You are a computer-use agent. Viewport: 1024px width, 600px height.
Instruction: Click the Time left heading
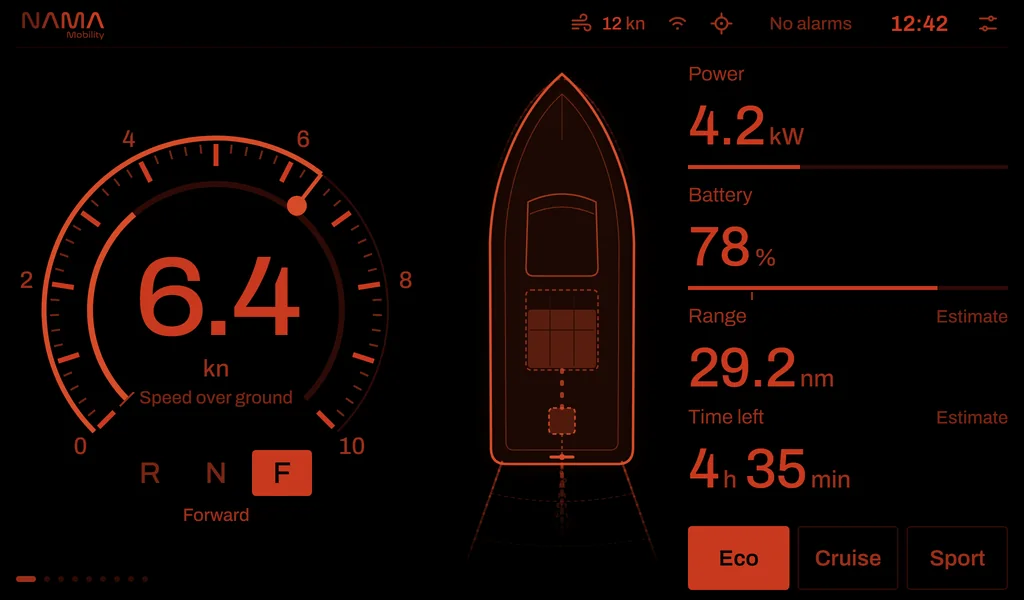(x=726, y=417)
